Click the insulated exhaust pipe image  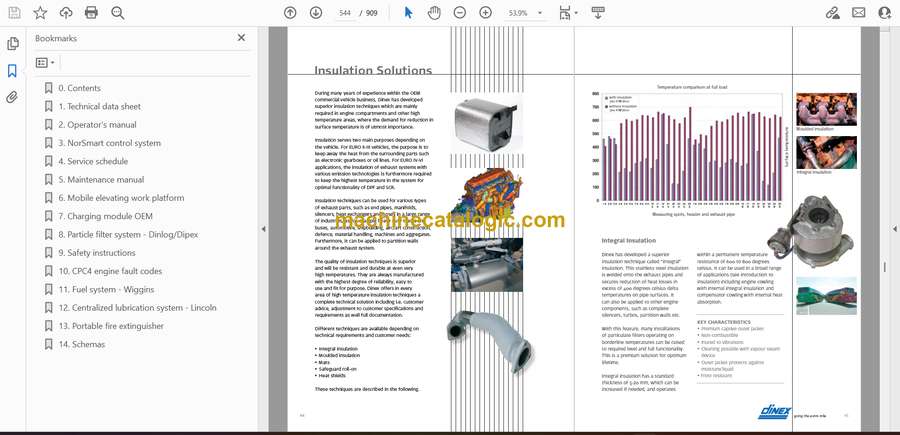(x=488, y=340)
